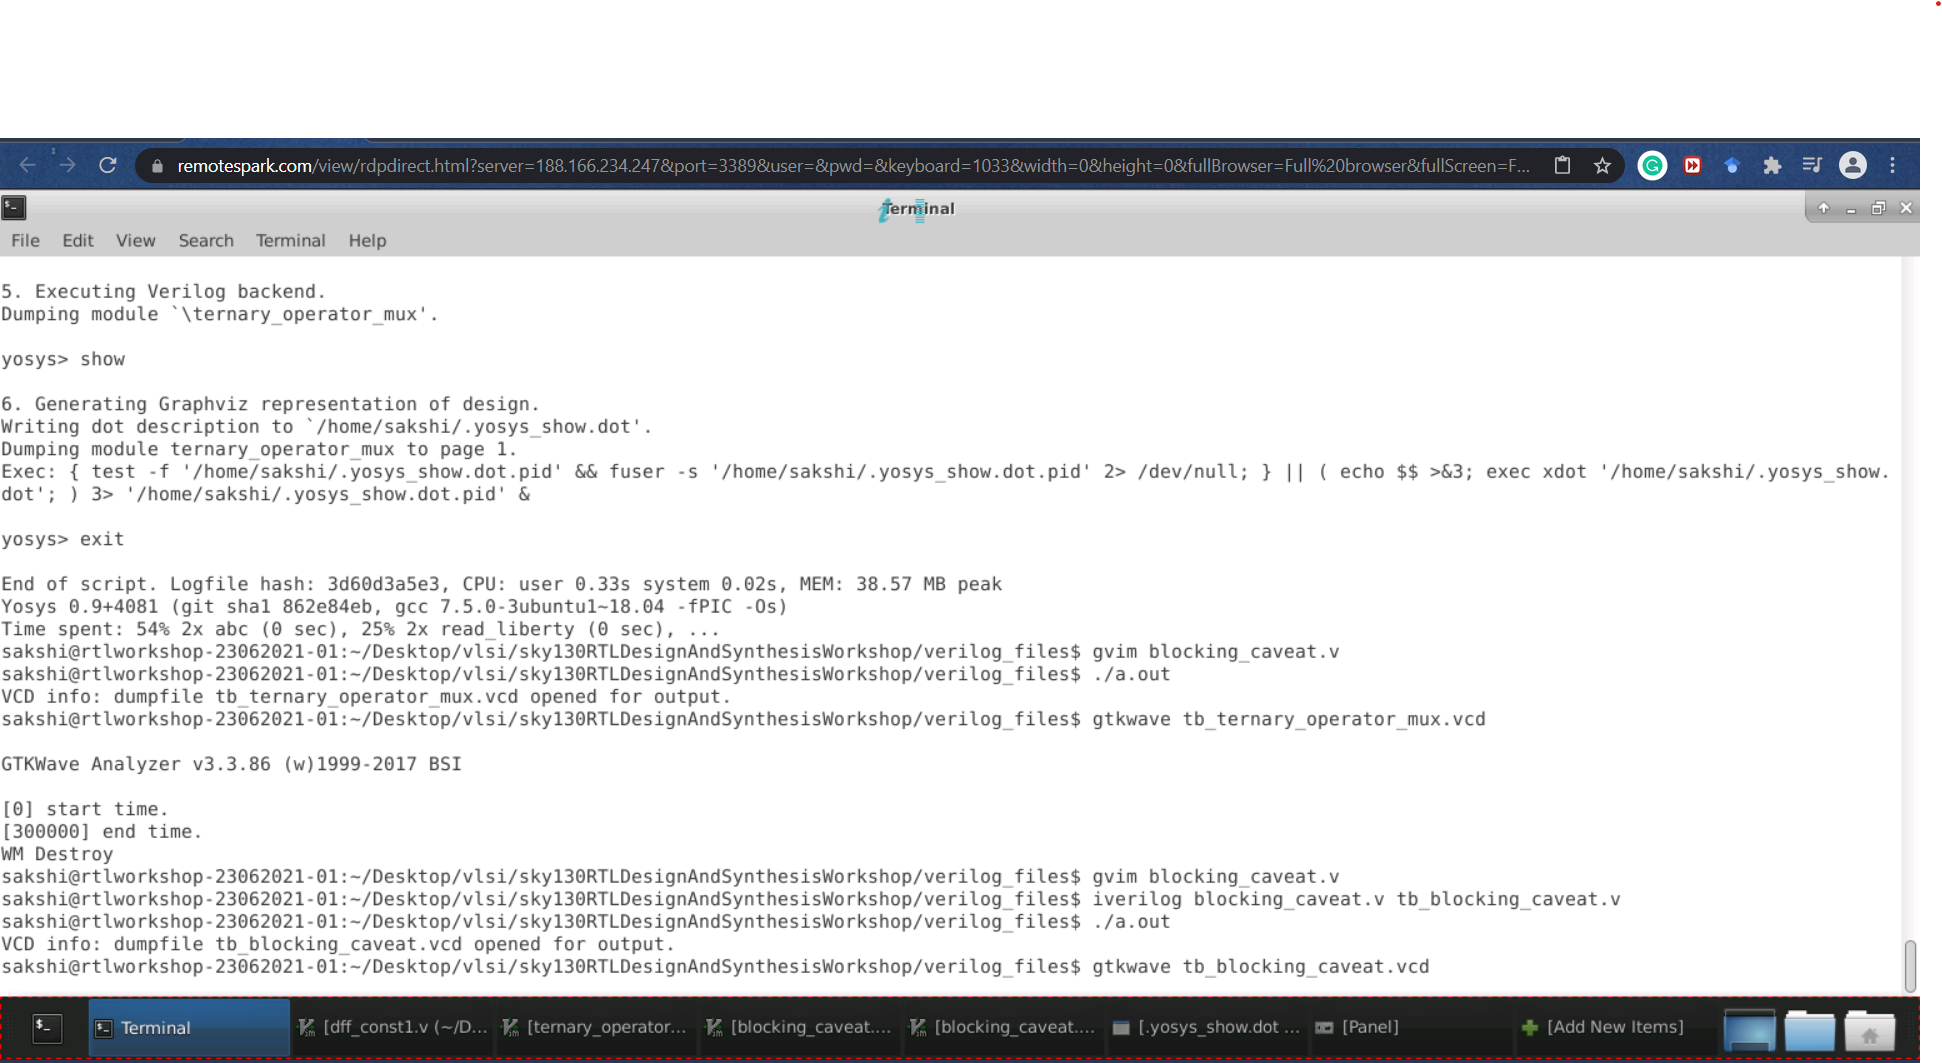Click the site lock icon

pos(157,166)
